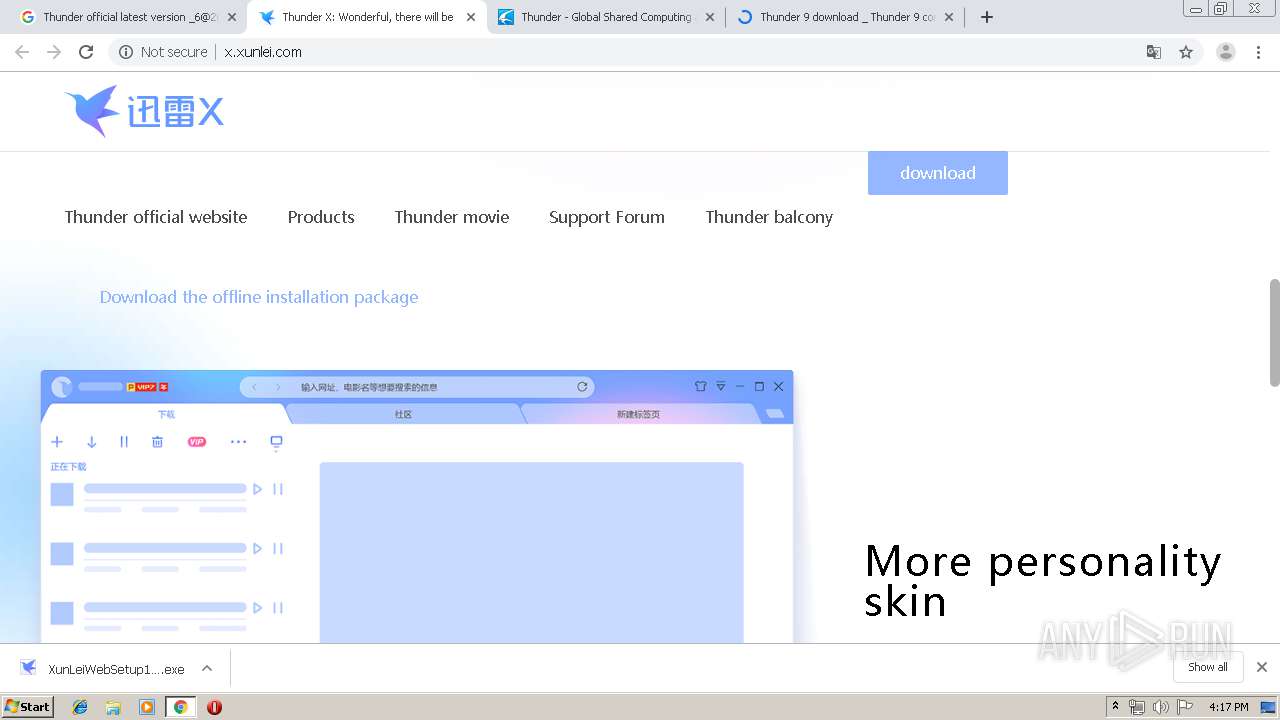Click the blue download button
The width and height of the screenshot is (1280, 720).
[x=938, y=173]
